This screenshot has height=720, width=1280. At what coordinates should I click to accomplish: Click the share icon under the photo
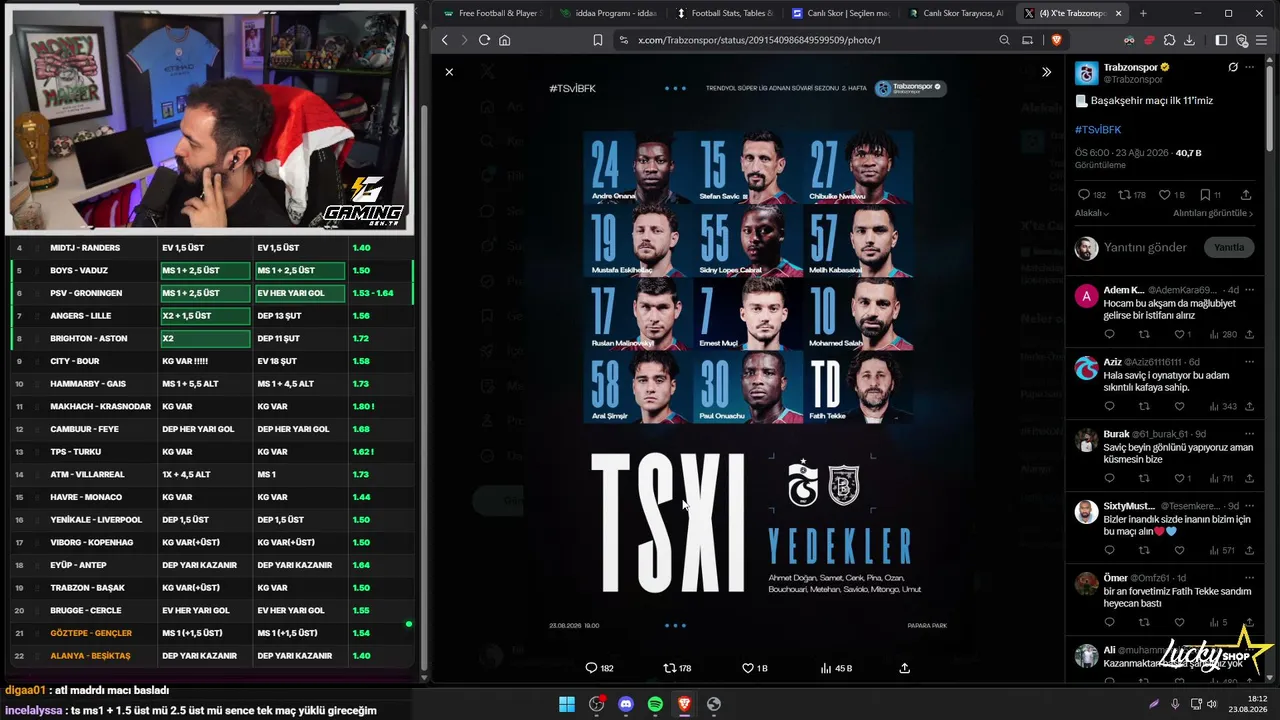(905, 668)
